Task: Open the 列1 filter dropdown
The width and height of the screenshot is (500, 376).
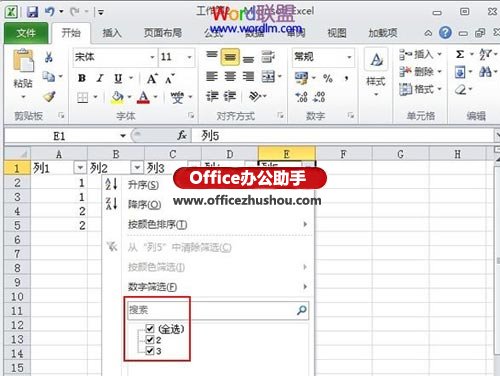Action: coord(80,168)
